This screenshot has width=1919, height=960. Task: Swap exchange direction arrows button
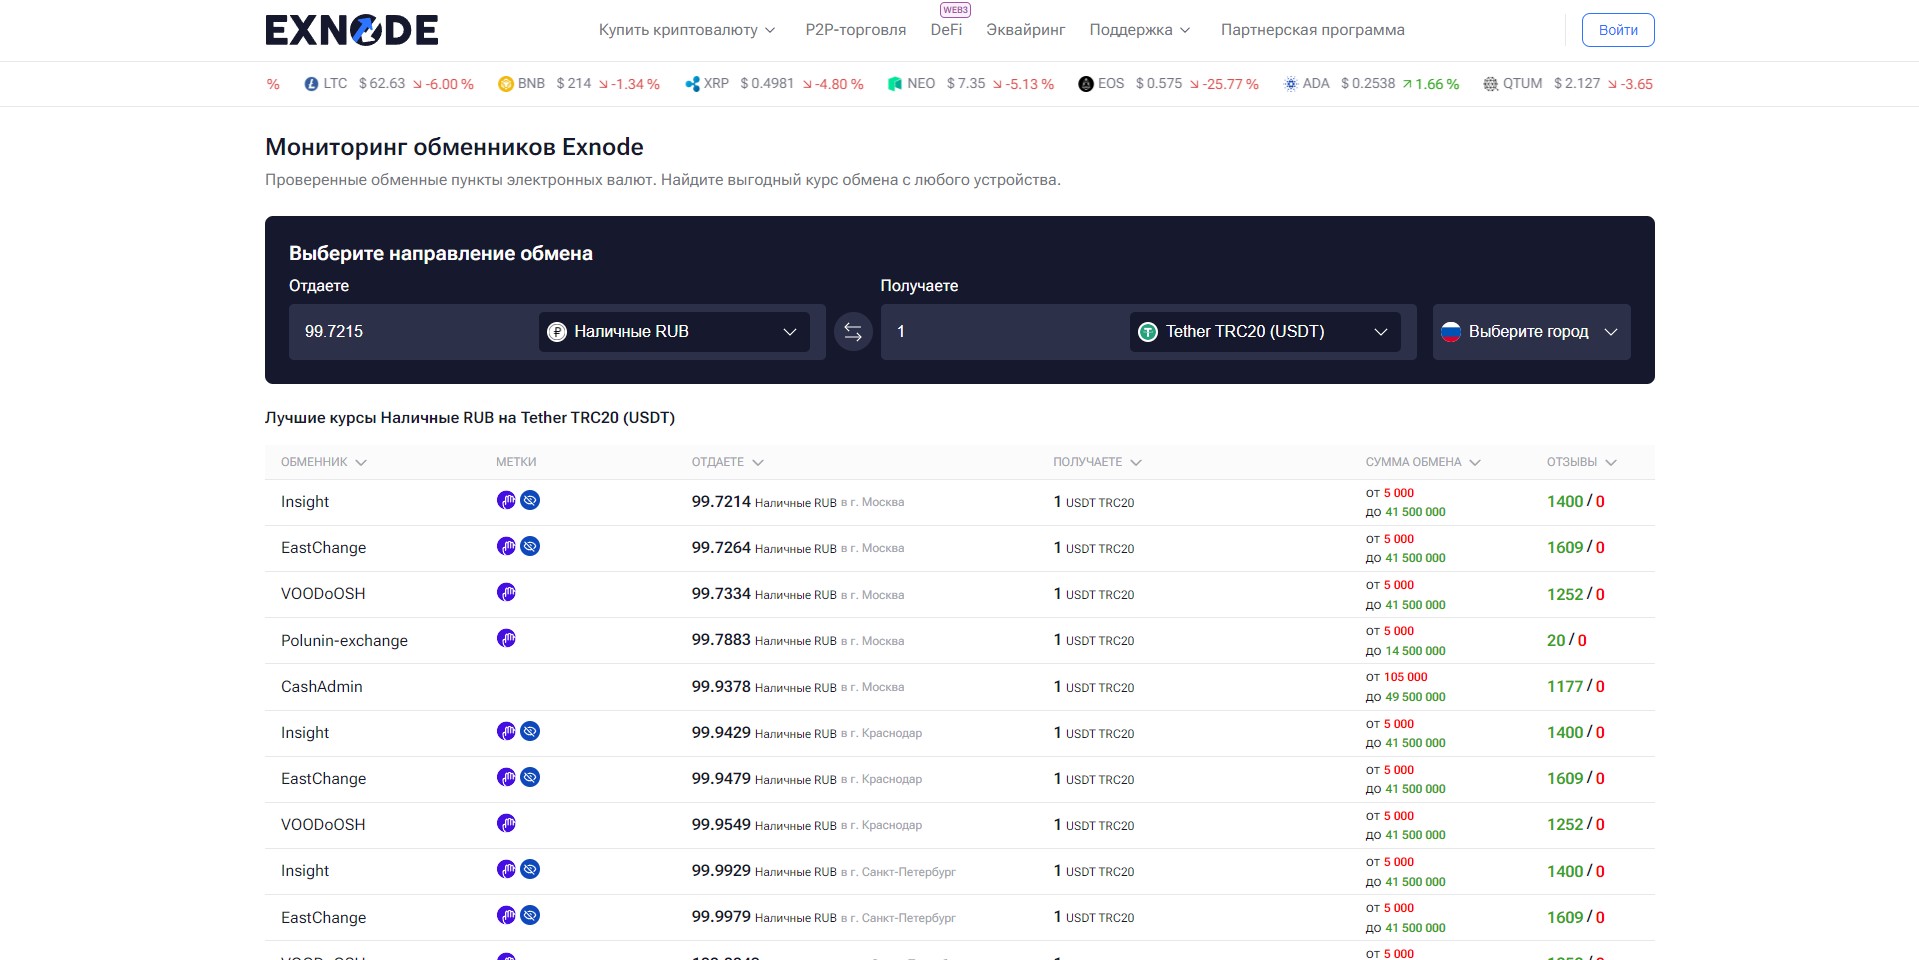point(853,332)
